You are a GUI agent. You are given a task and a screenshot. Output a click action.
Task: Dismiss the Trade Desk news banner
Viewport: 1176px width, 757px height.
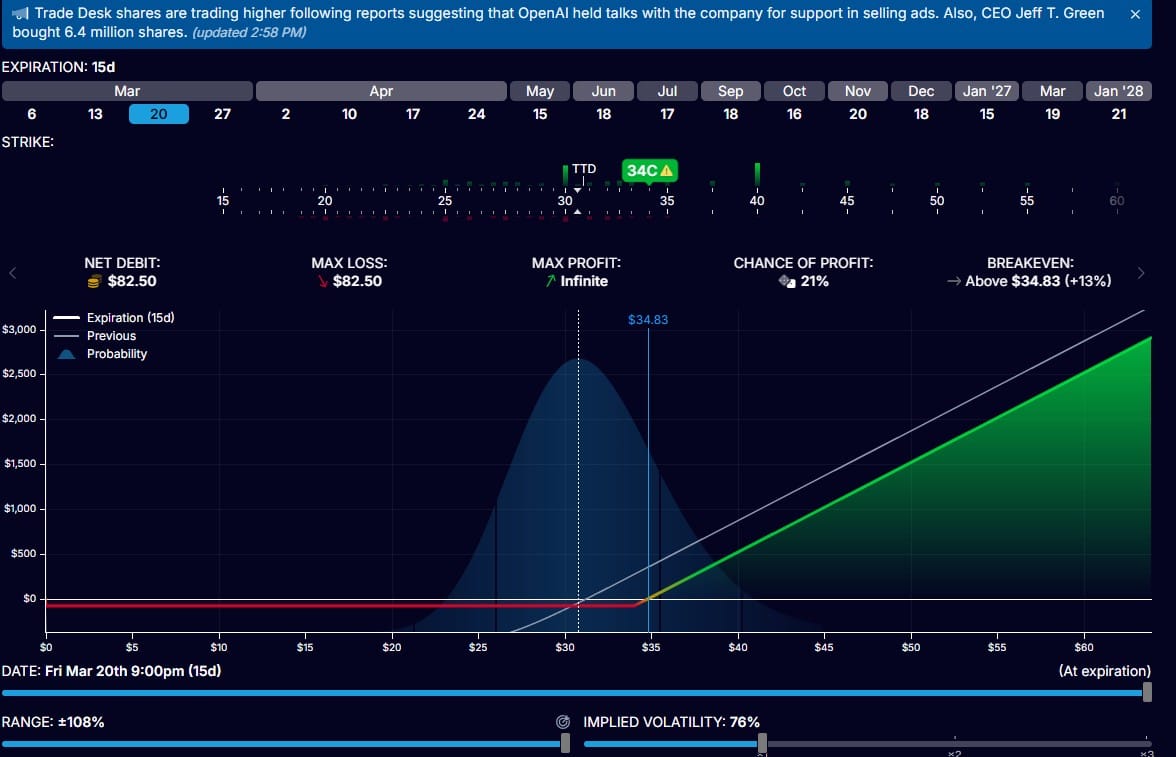click(x=1134, y=14)
